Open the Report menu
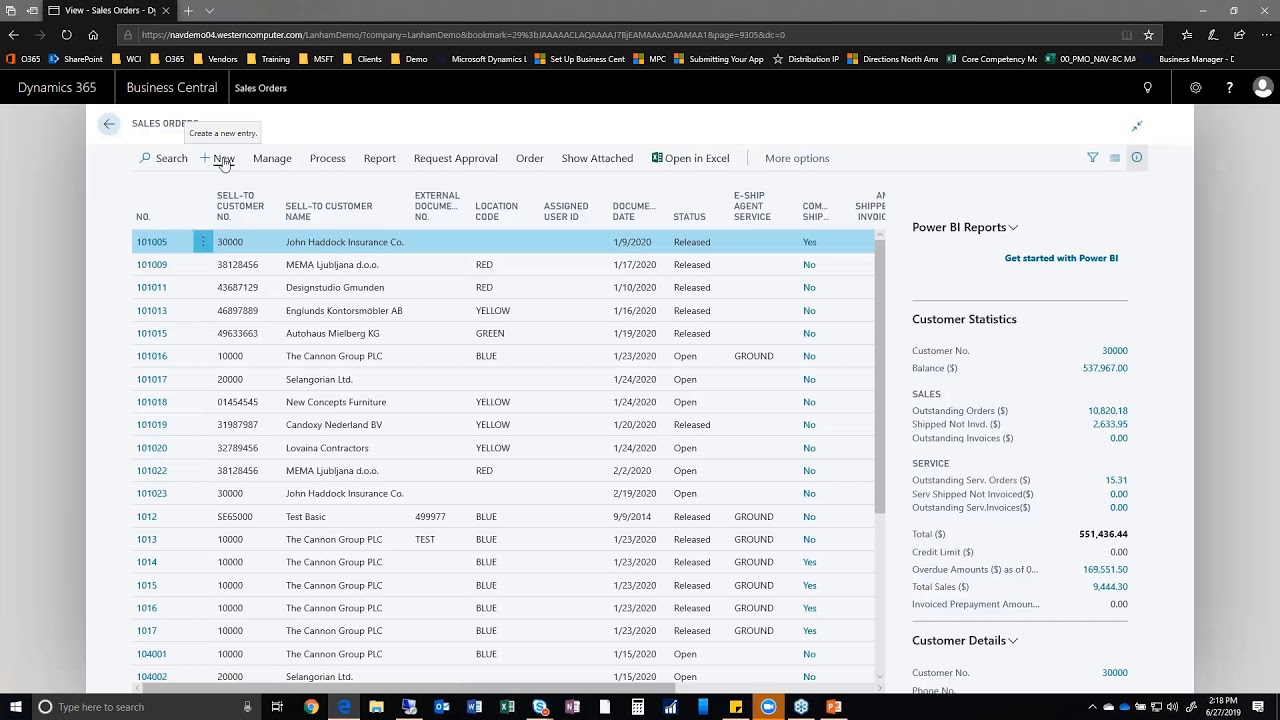 point(379,158)
